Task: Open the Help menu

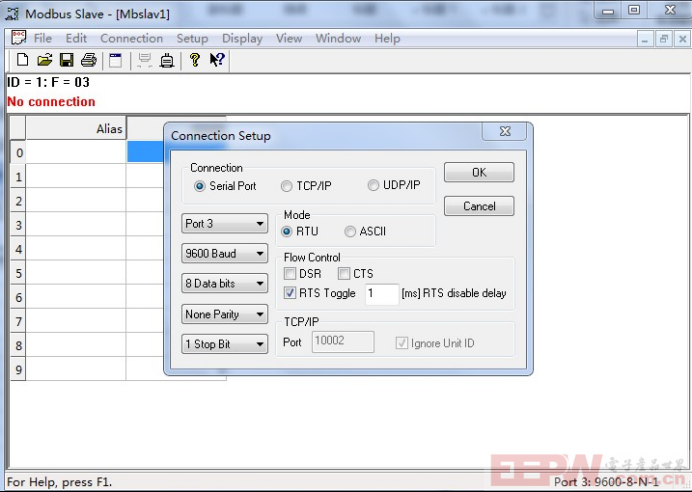Action: (387, 38)
